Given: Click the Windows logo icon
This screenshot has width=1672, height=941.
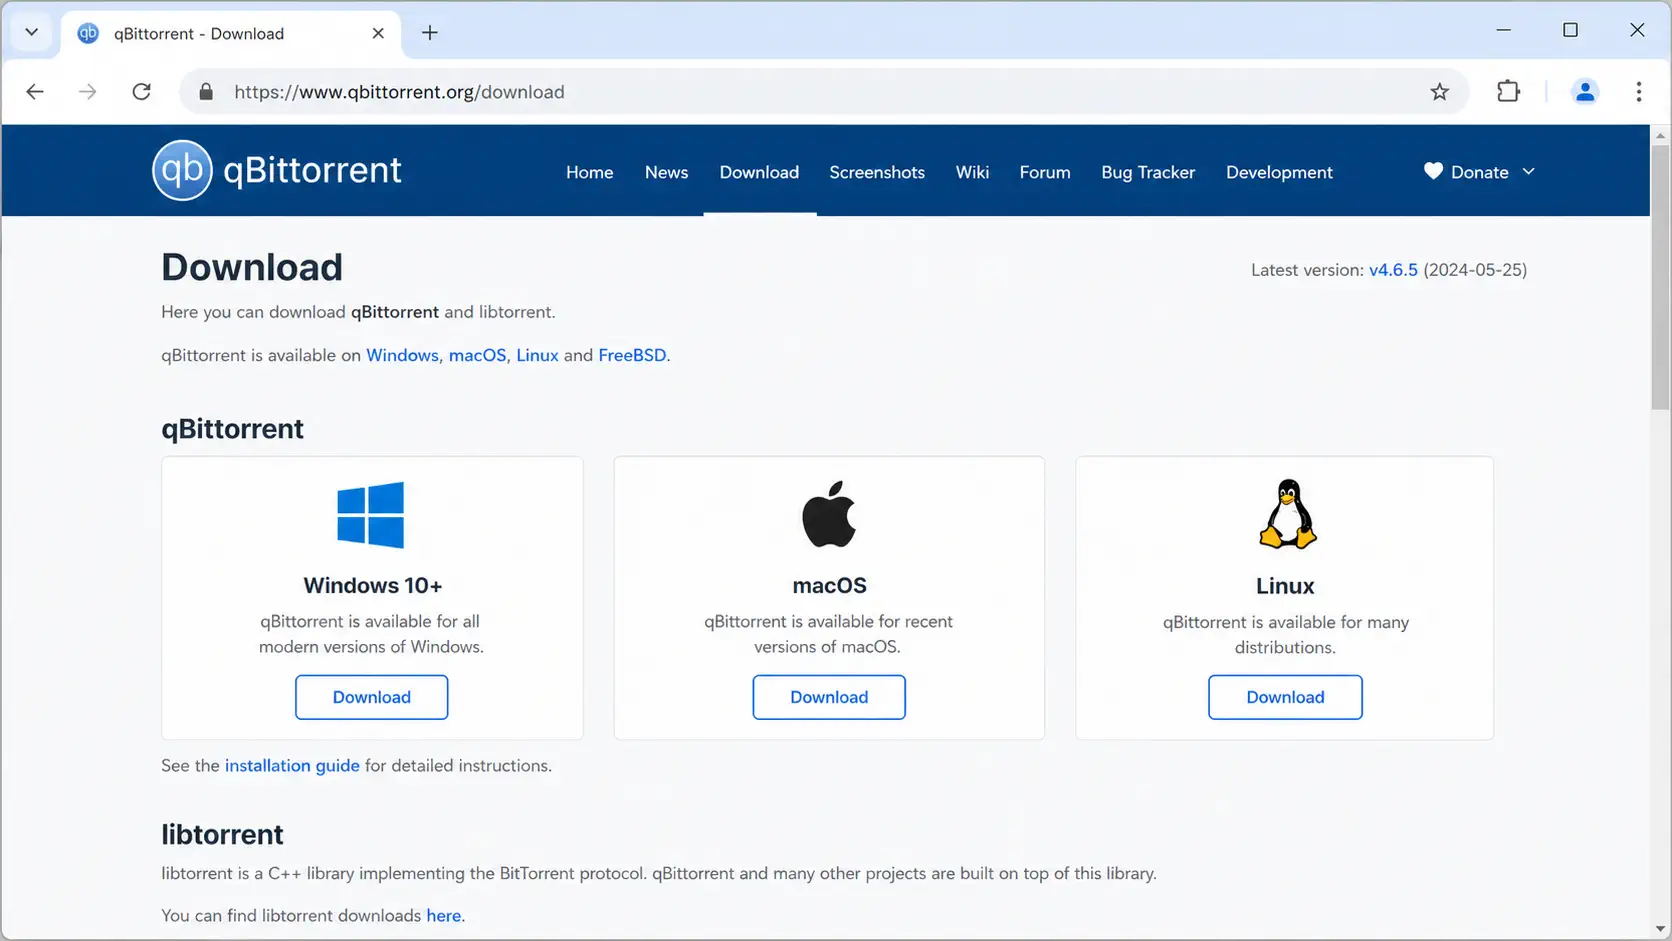Looking at the screenshot, I should (371, 515).
